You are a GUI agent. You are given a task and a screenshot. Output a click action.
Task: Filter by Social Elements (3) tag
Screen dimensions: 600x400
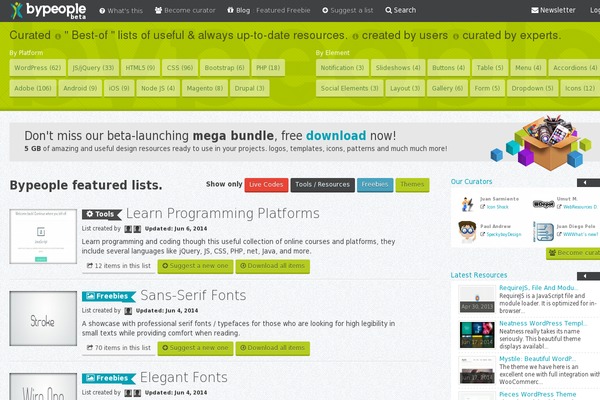pos(350,88)
